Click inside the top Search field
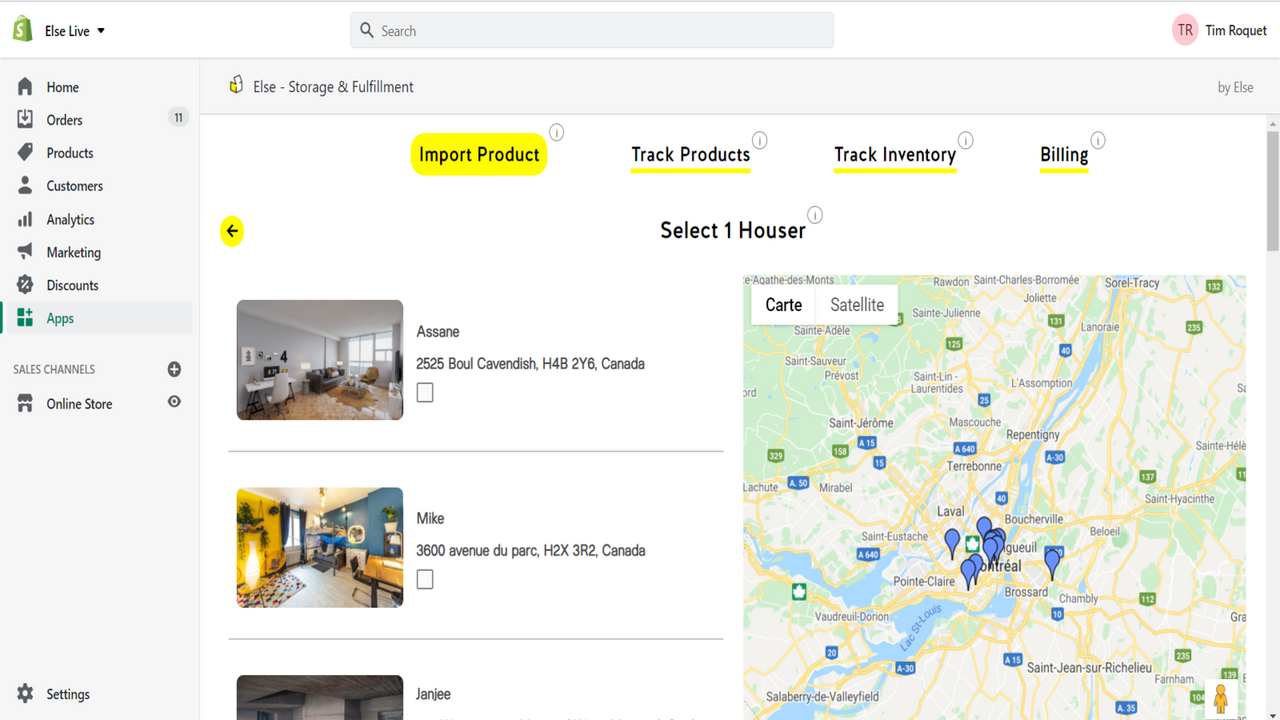Screen dimensions: 1280x720 591,30
